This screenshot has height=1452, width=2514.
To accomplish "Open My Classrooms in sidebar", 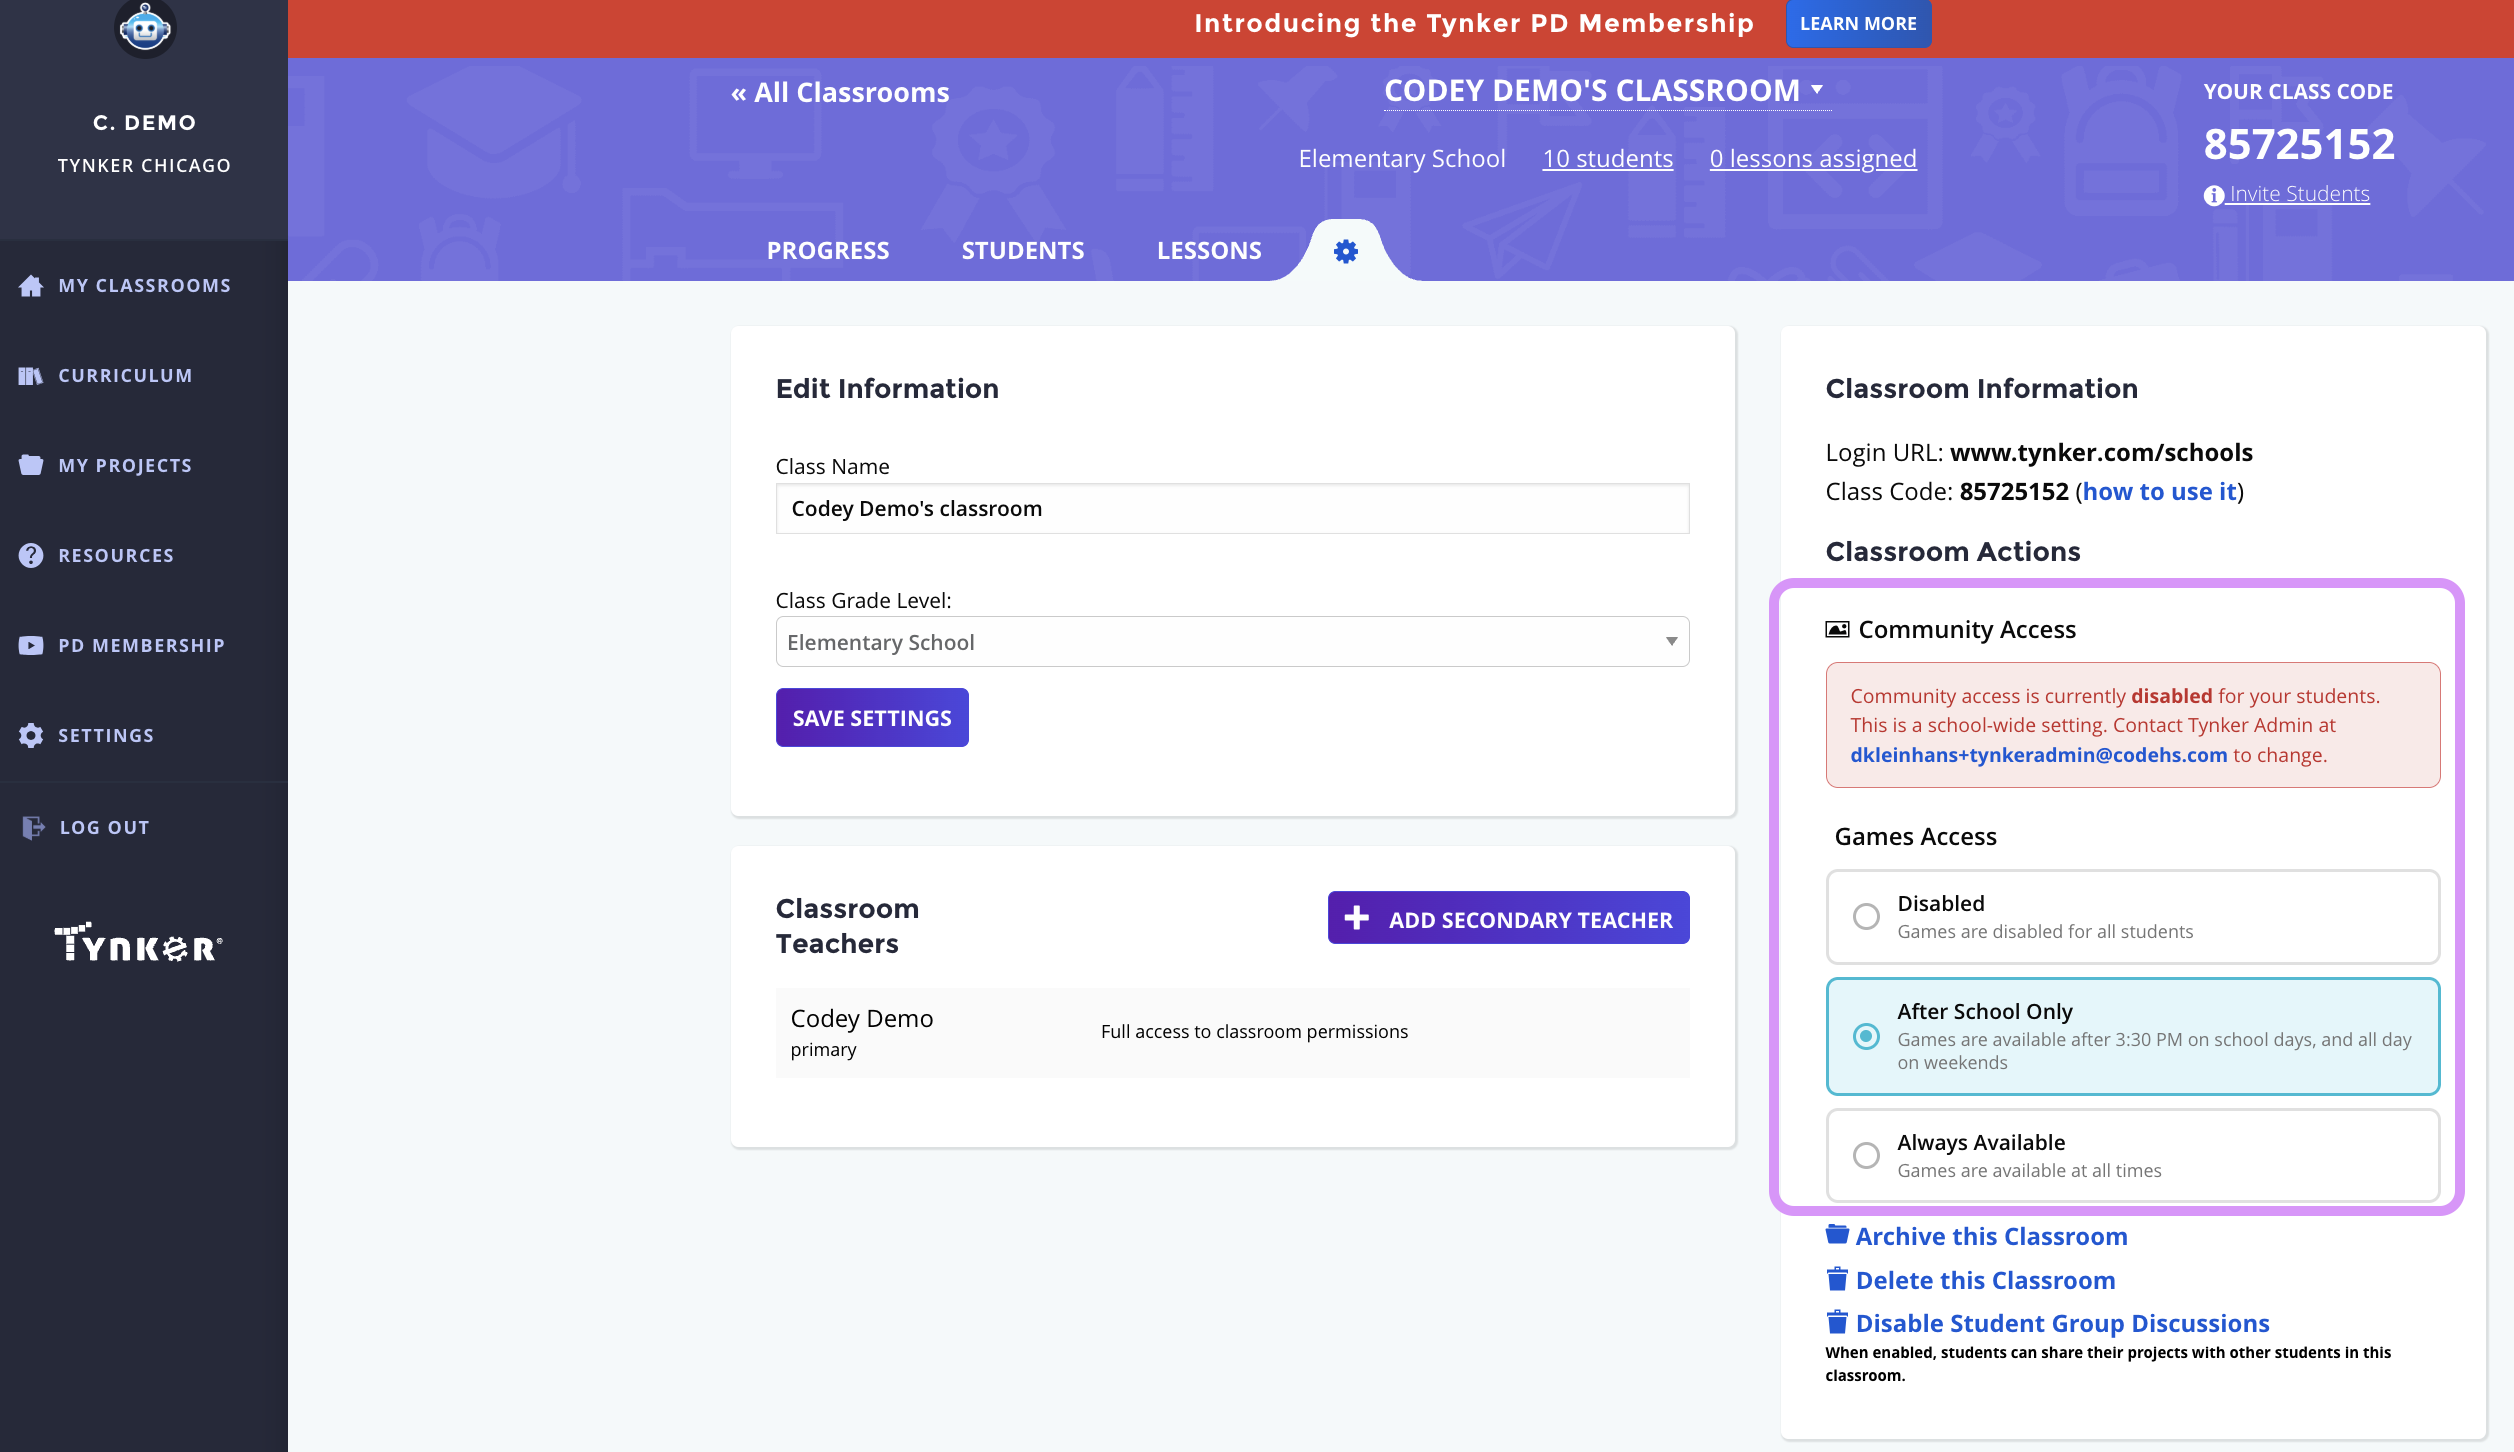I will coord(144,286).
